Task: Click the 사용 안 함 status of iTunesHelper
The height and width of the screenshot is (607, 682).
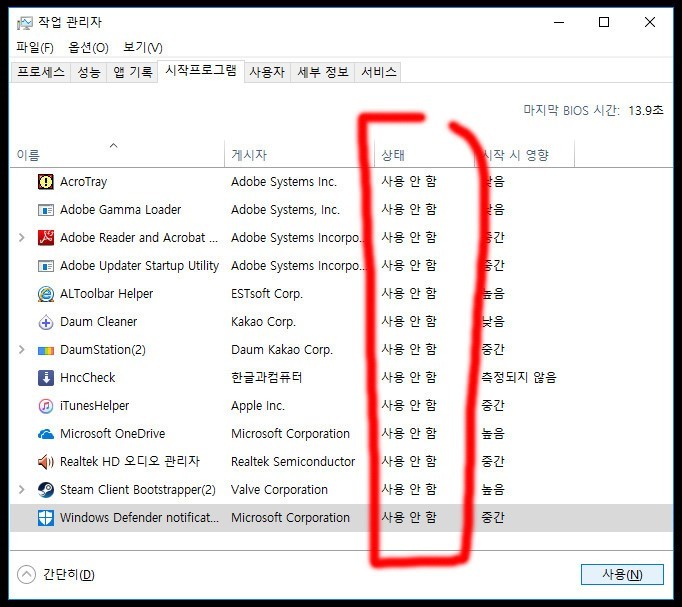Action: pos(409,405)
